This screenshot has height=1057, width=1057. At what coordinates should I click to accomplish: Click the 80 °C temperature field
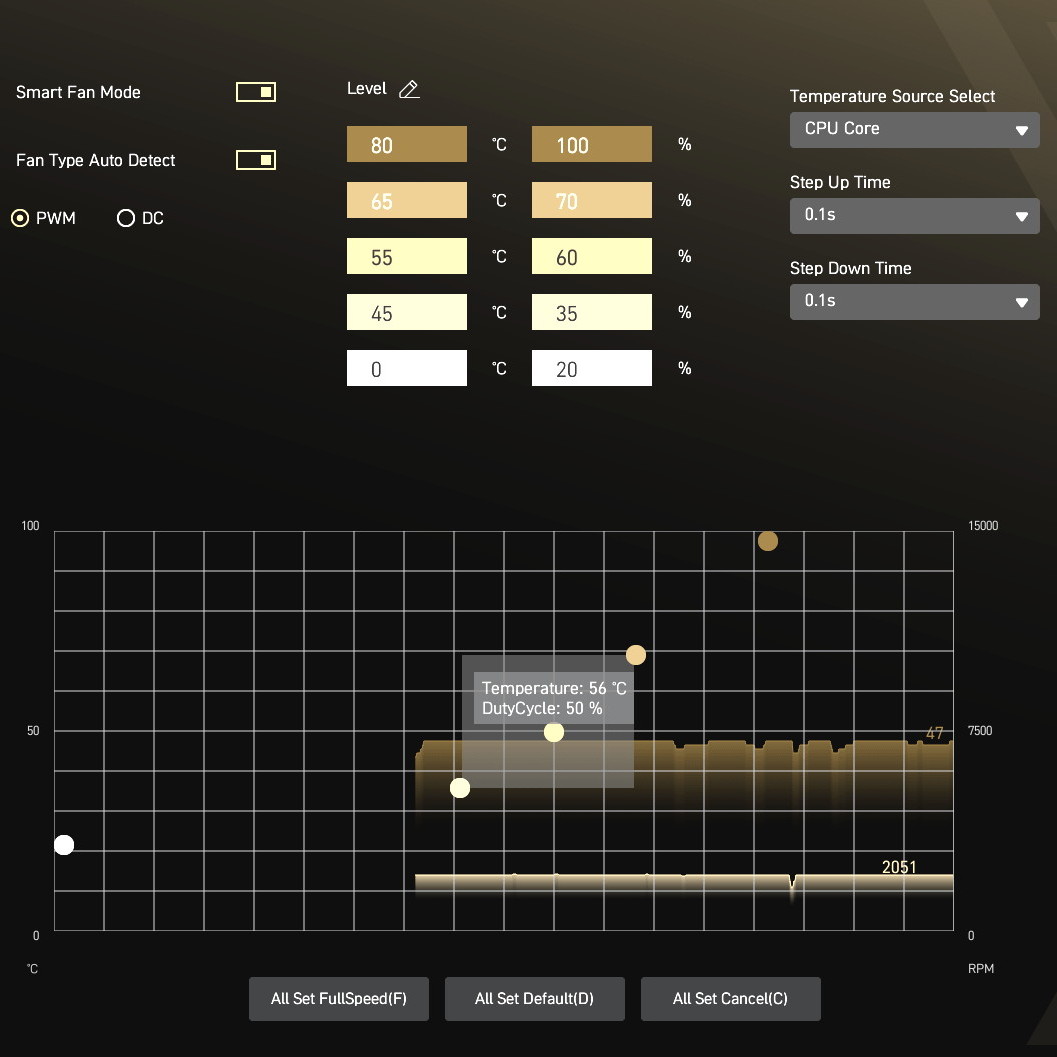click(x=406, y=145)
